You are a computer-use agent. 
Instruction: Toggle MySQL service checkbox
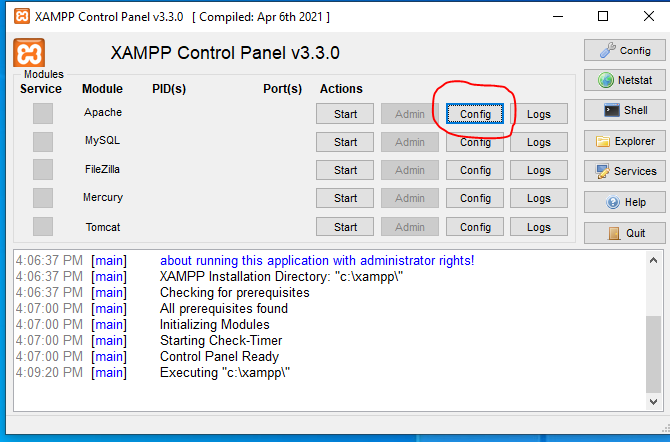coord(43,141)
